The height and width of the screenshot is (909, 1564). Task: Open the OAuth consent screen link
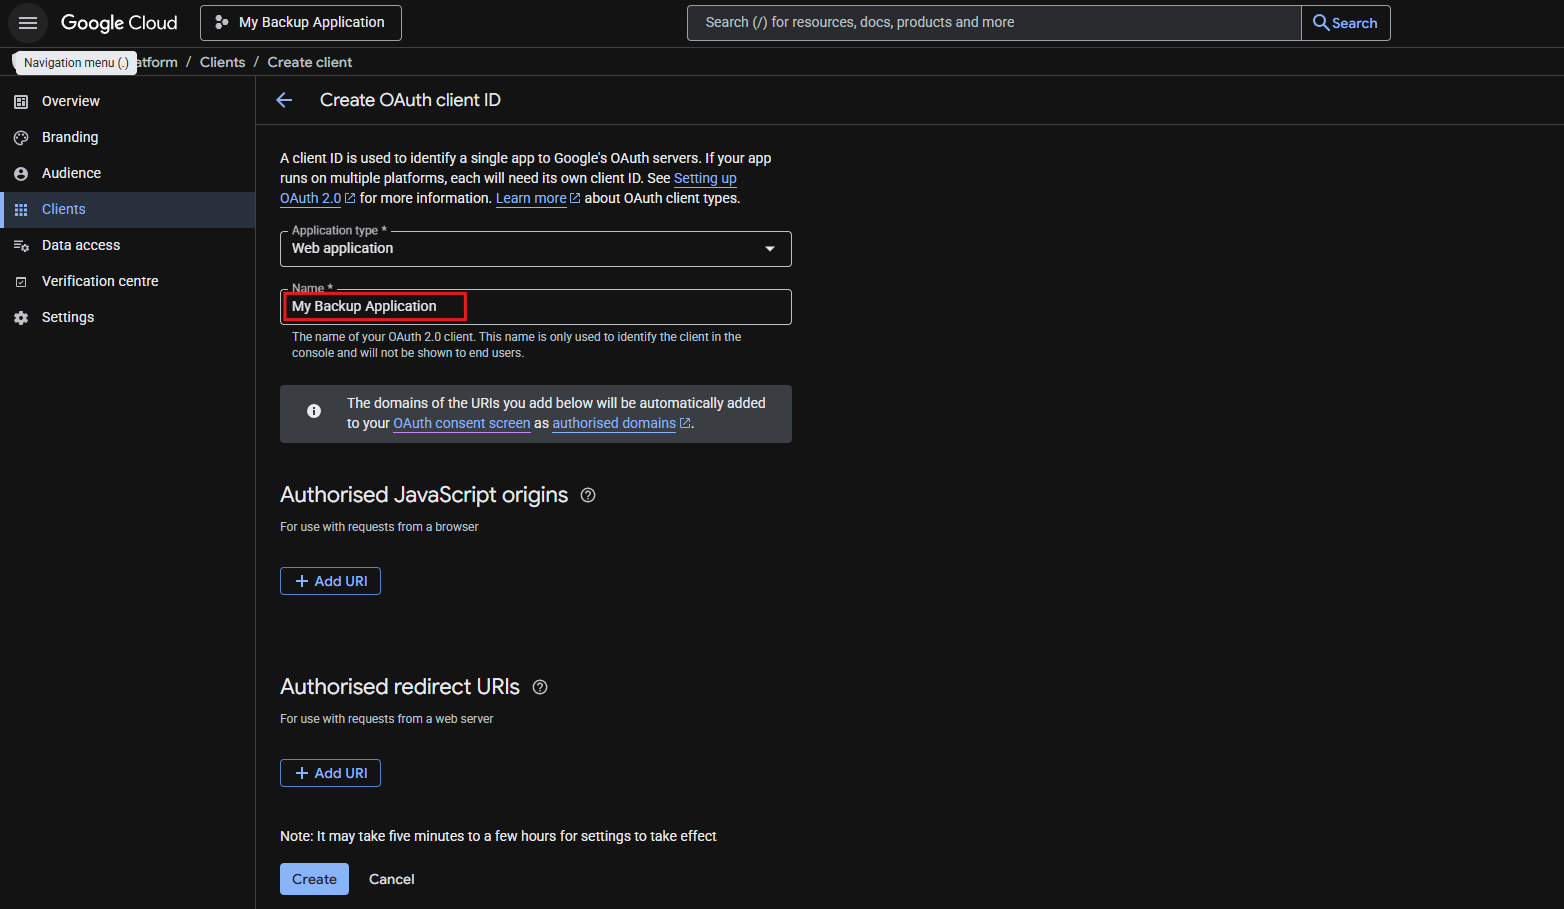[462, 423]
